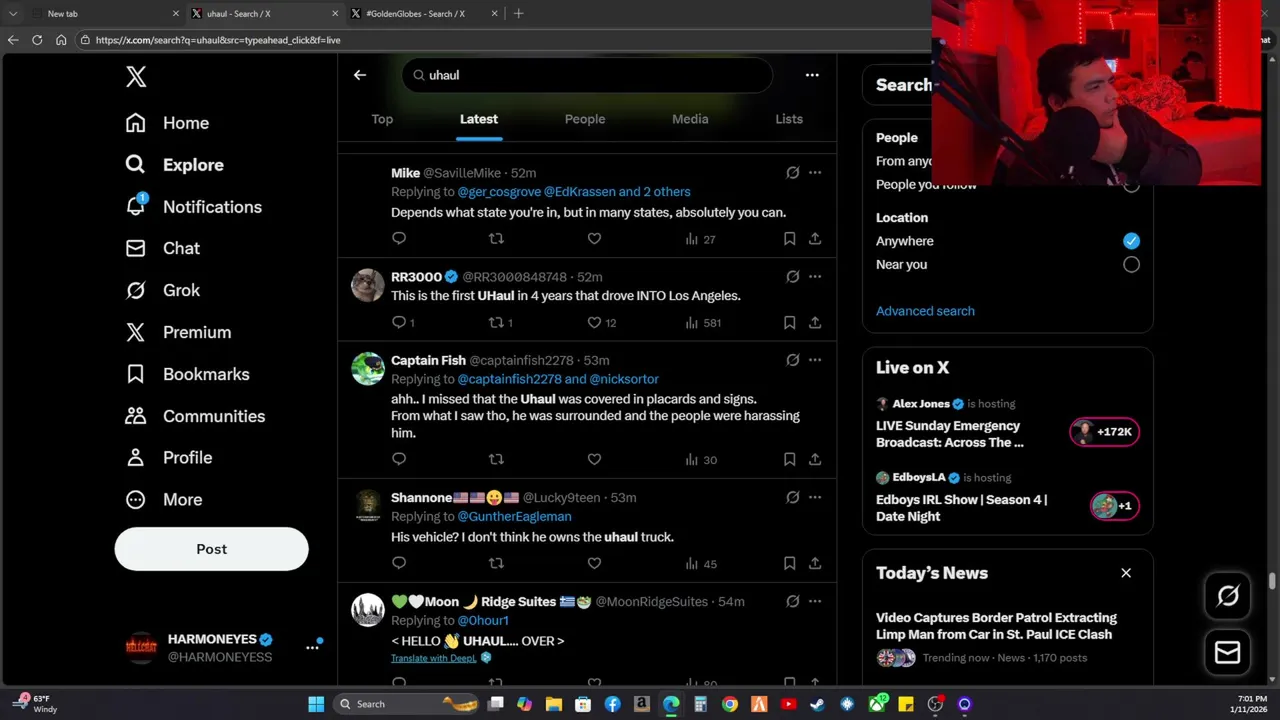This screenshot has width=1280, height=720.
Task: Switch to the People tab
Action: (x=585, y=119)
